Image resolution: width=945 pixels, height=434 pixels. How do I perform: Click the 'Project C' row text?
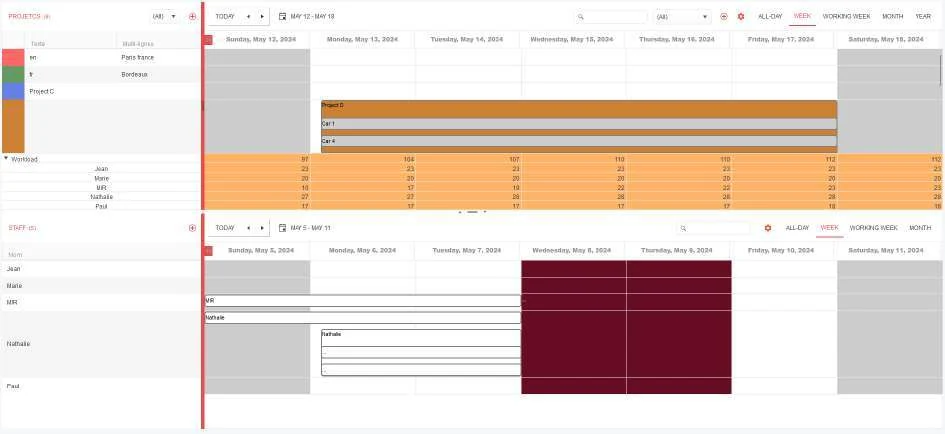[42, 92]
